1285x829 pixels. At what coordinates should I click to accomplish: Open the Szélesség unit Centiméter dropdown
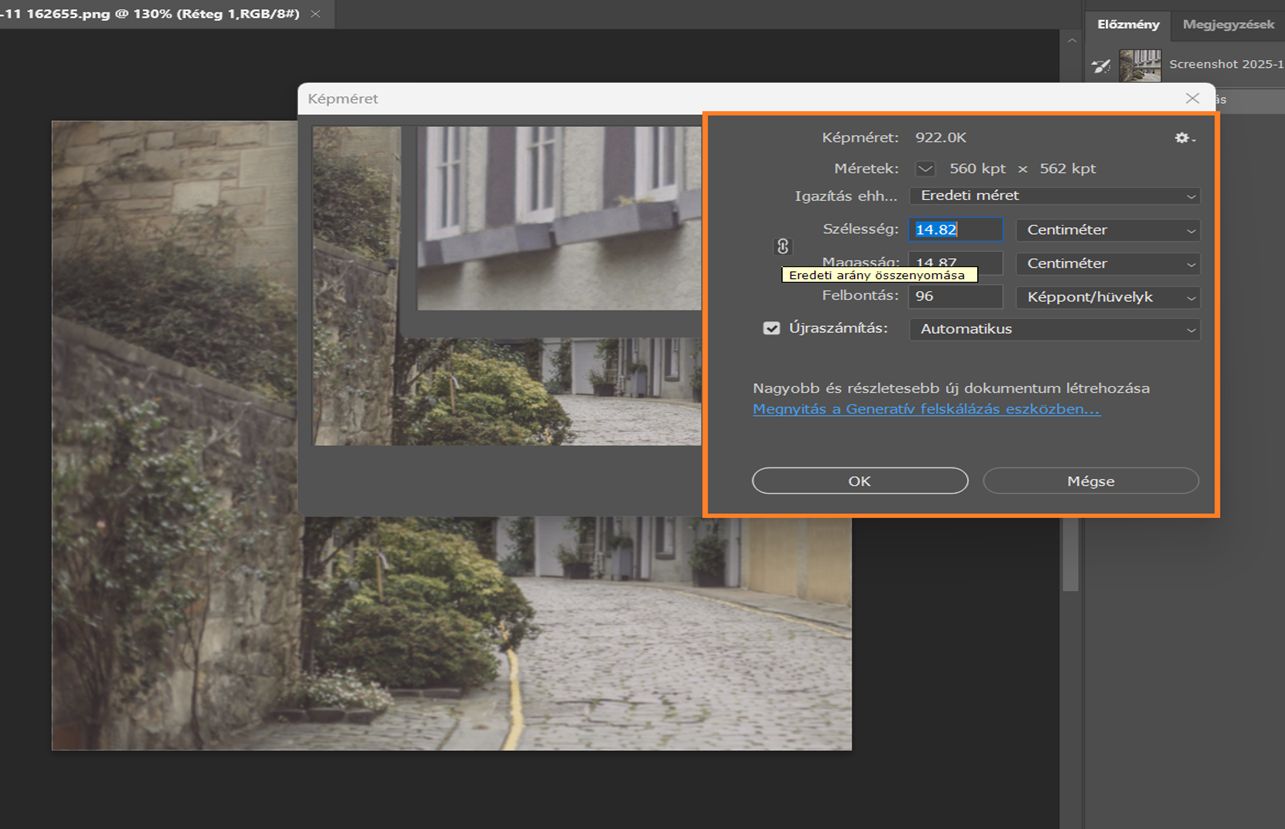point(1107,230)
